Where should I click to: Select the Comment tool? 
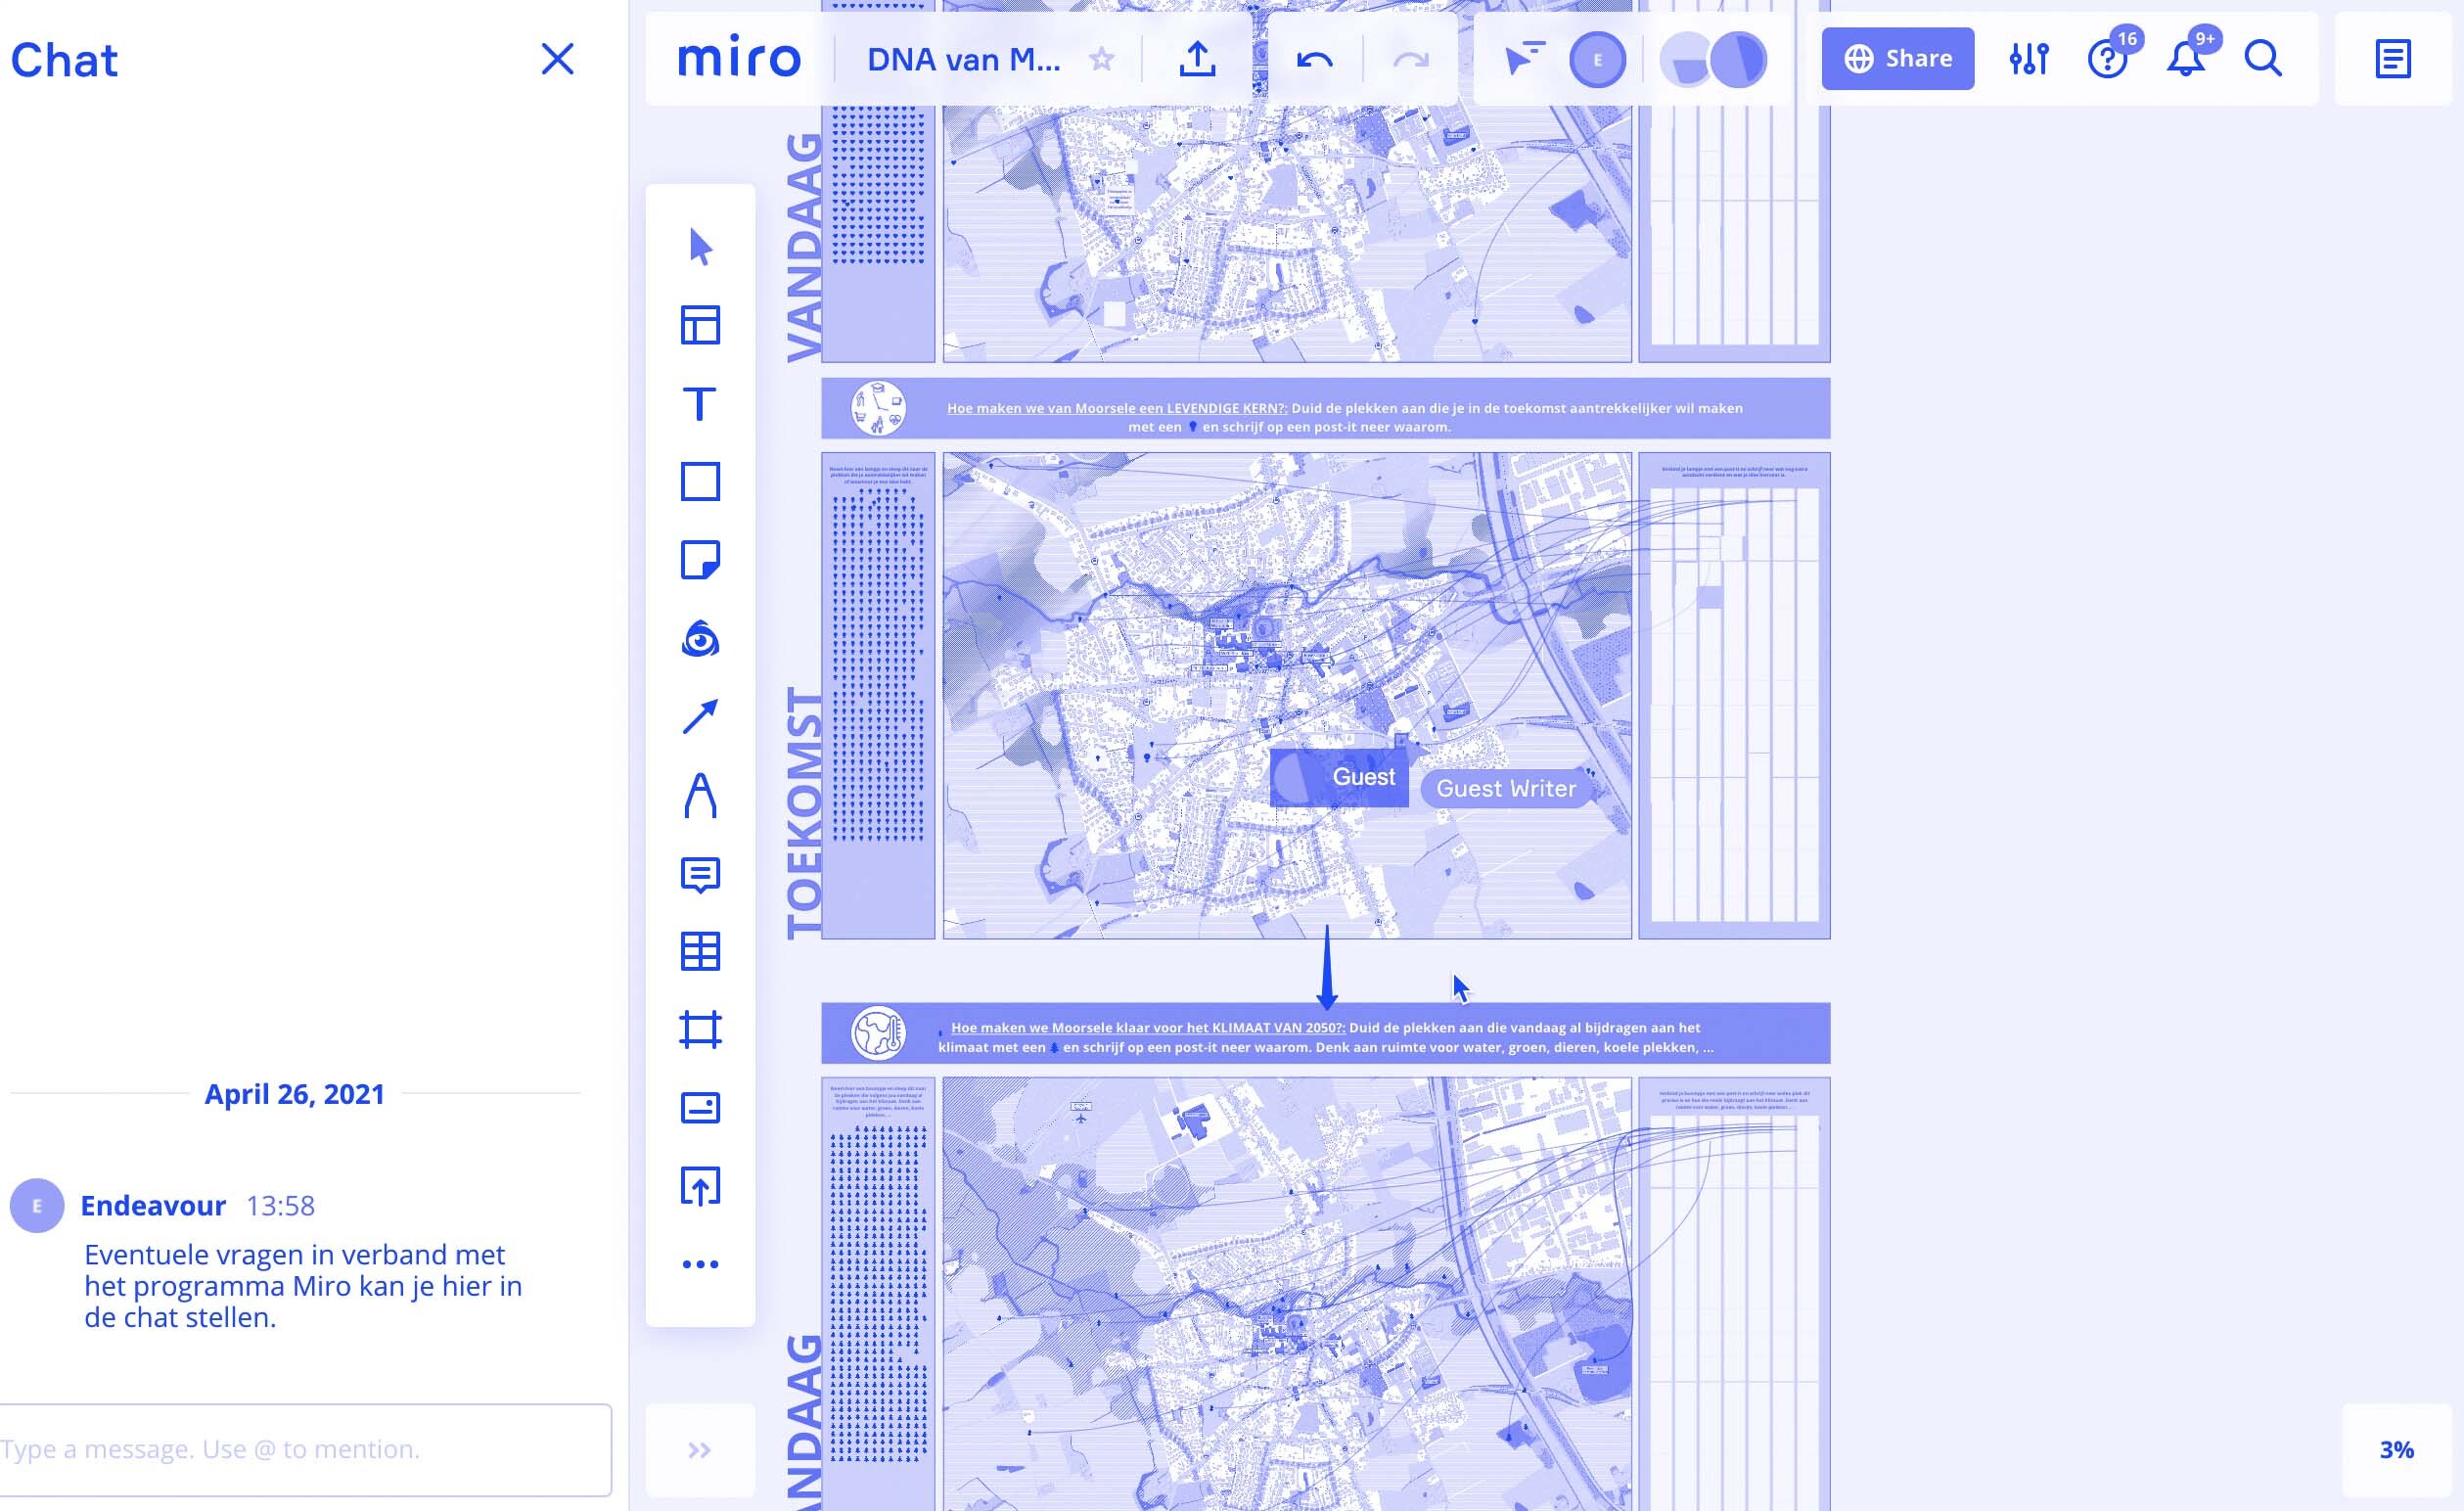(700, 875)
